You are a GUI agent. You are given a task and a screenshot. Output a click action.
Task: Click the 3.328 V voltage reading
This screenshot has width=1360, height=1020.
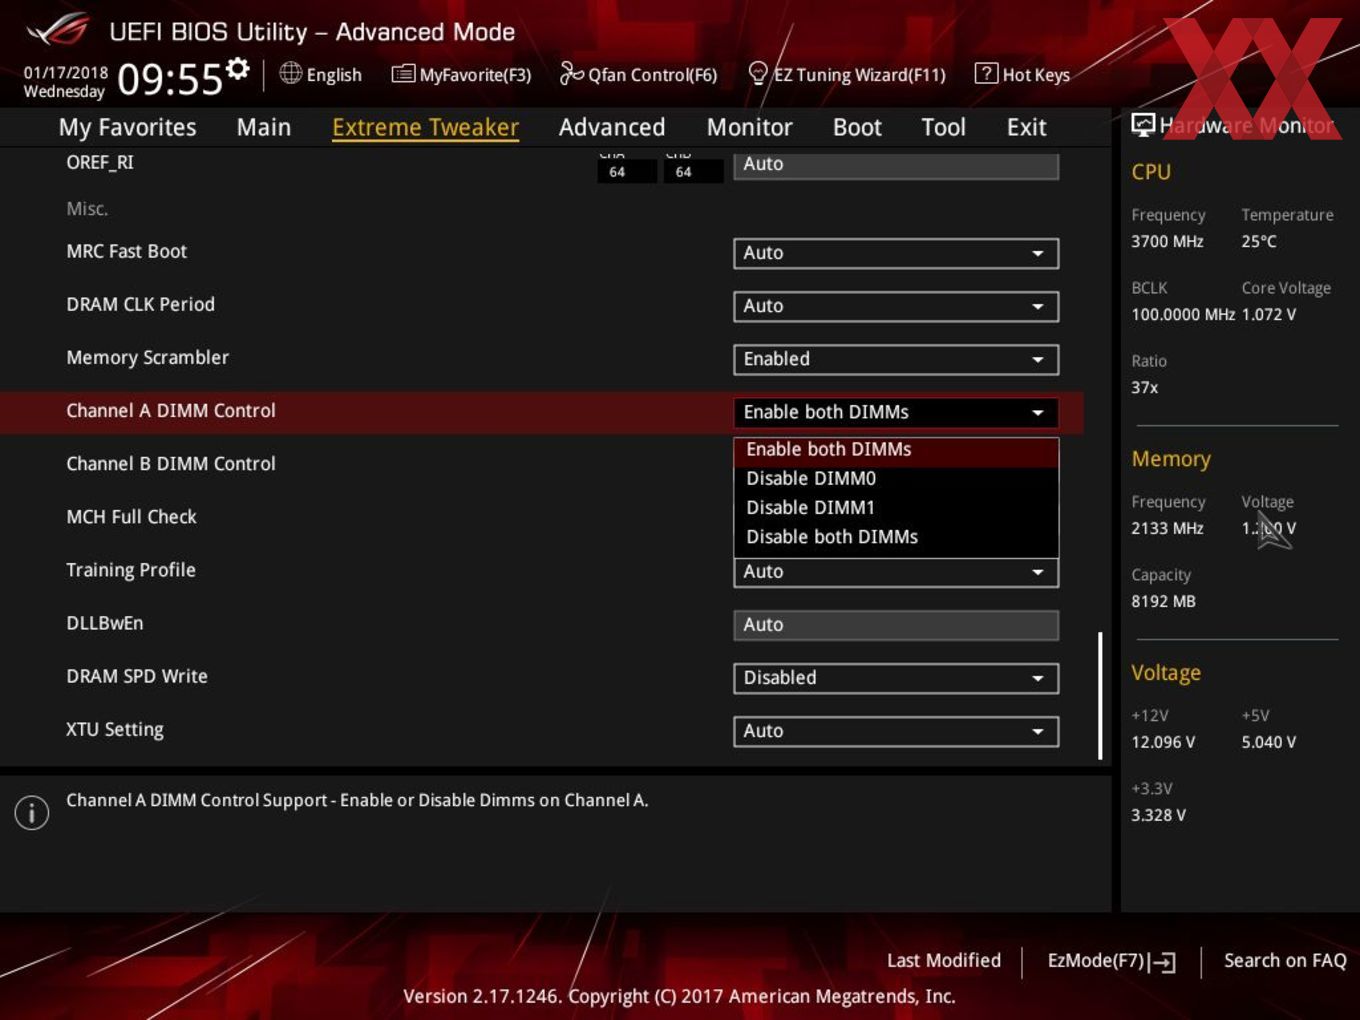1158,815
